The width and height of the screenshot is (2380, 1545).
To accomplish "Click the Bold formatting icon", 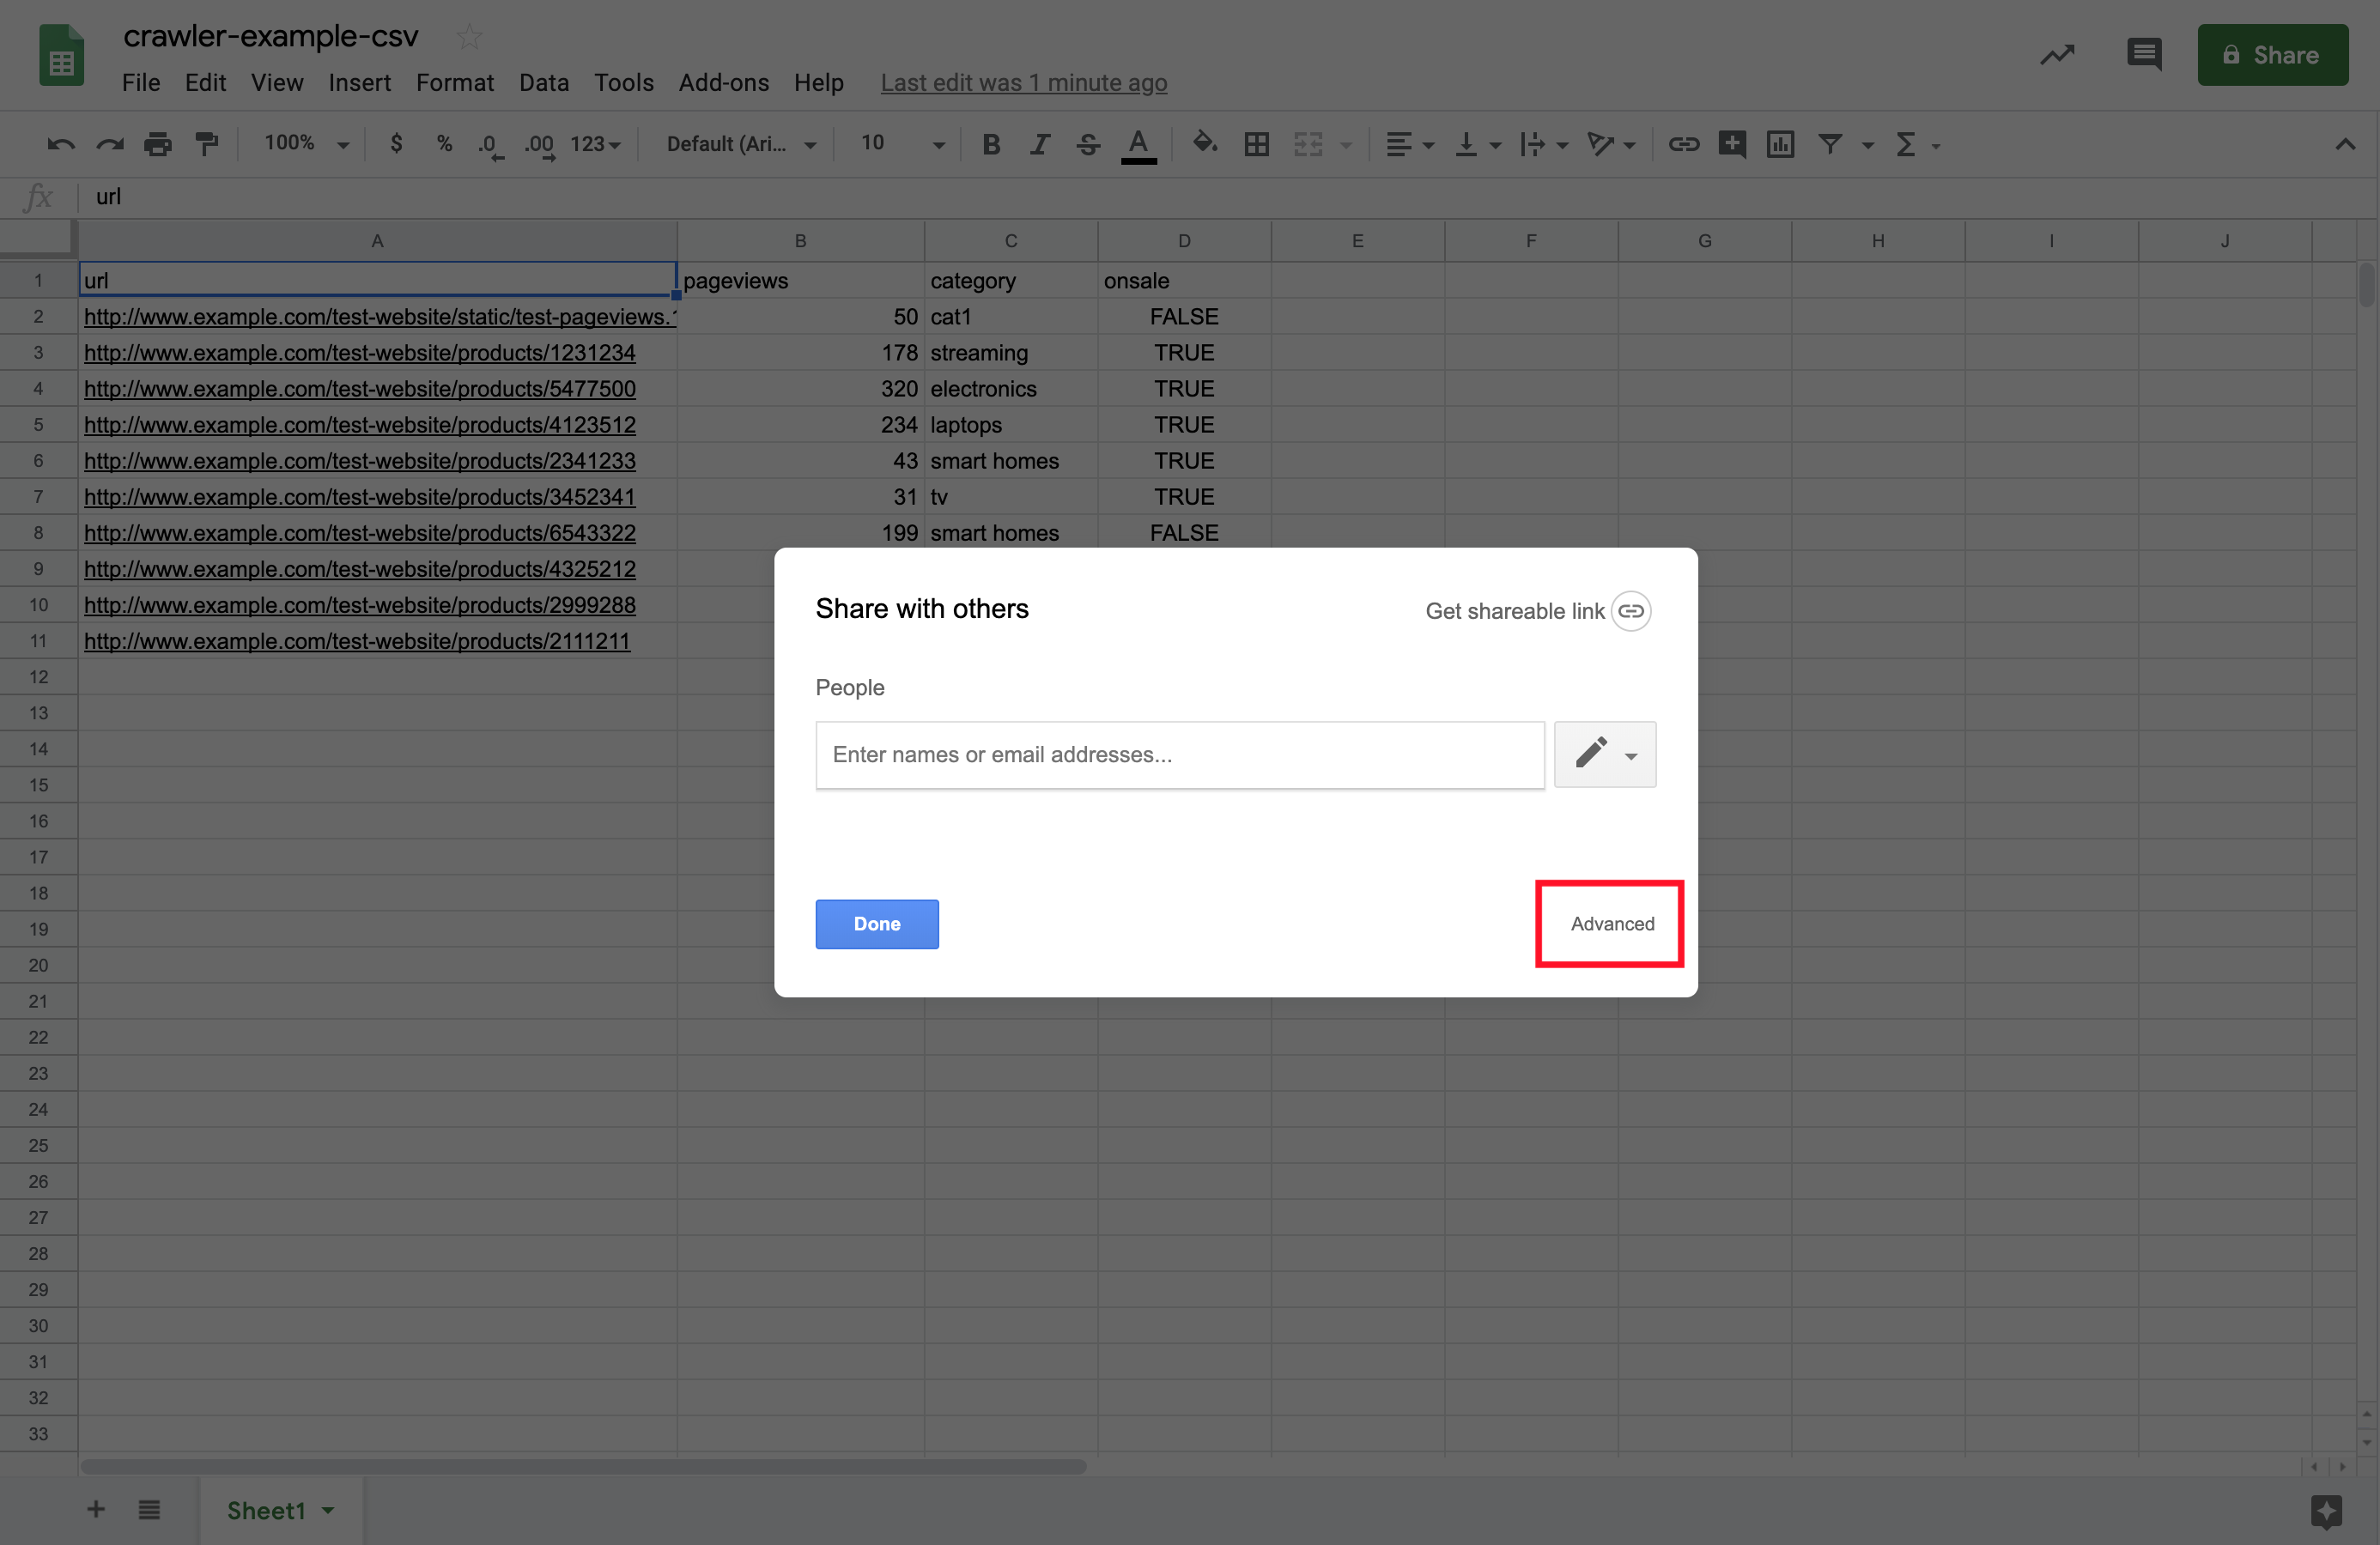I will pos(989,144).
